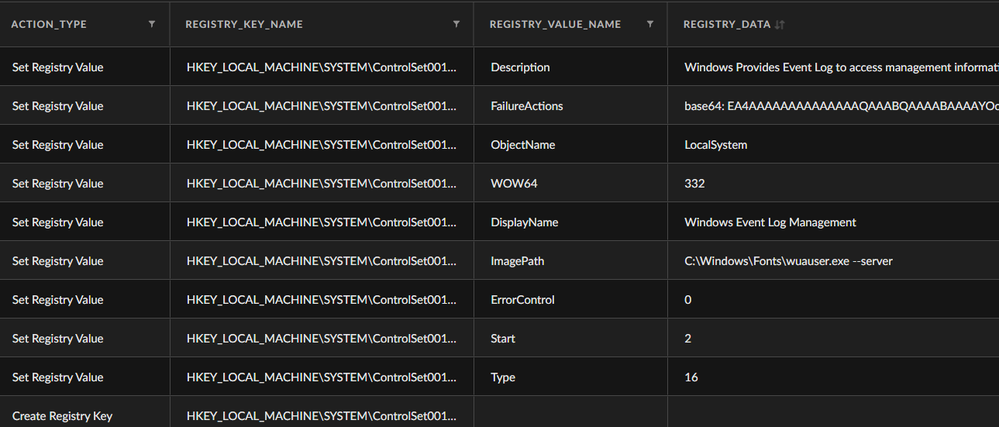Open the REGISTRY_KEY_NAME column filter icon
This screenshot has width=999, height=427.
coord(456,24)
